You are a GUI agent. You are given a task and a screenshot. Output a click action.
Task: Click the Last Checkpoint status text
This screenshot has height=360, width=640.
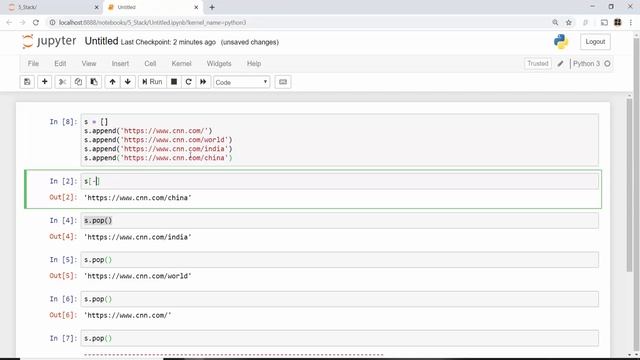pos(168,42)
